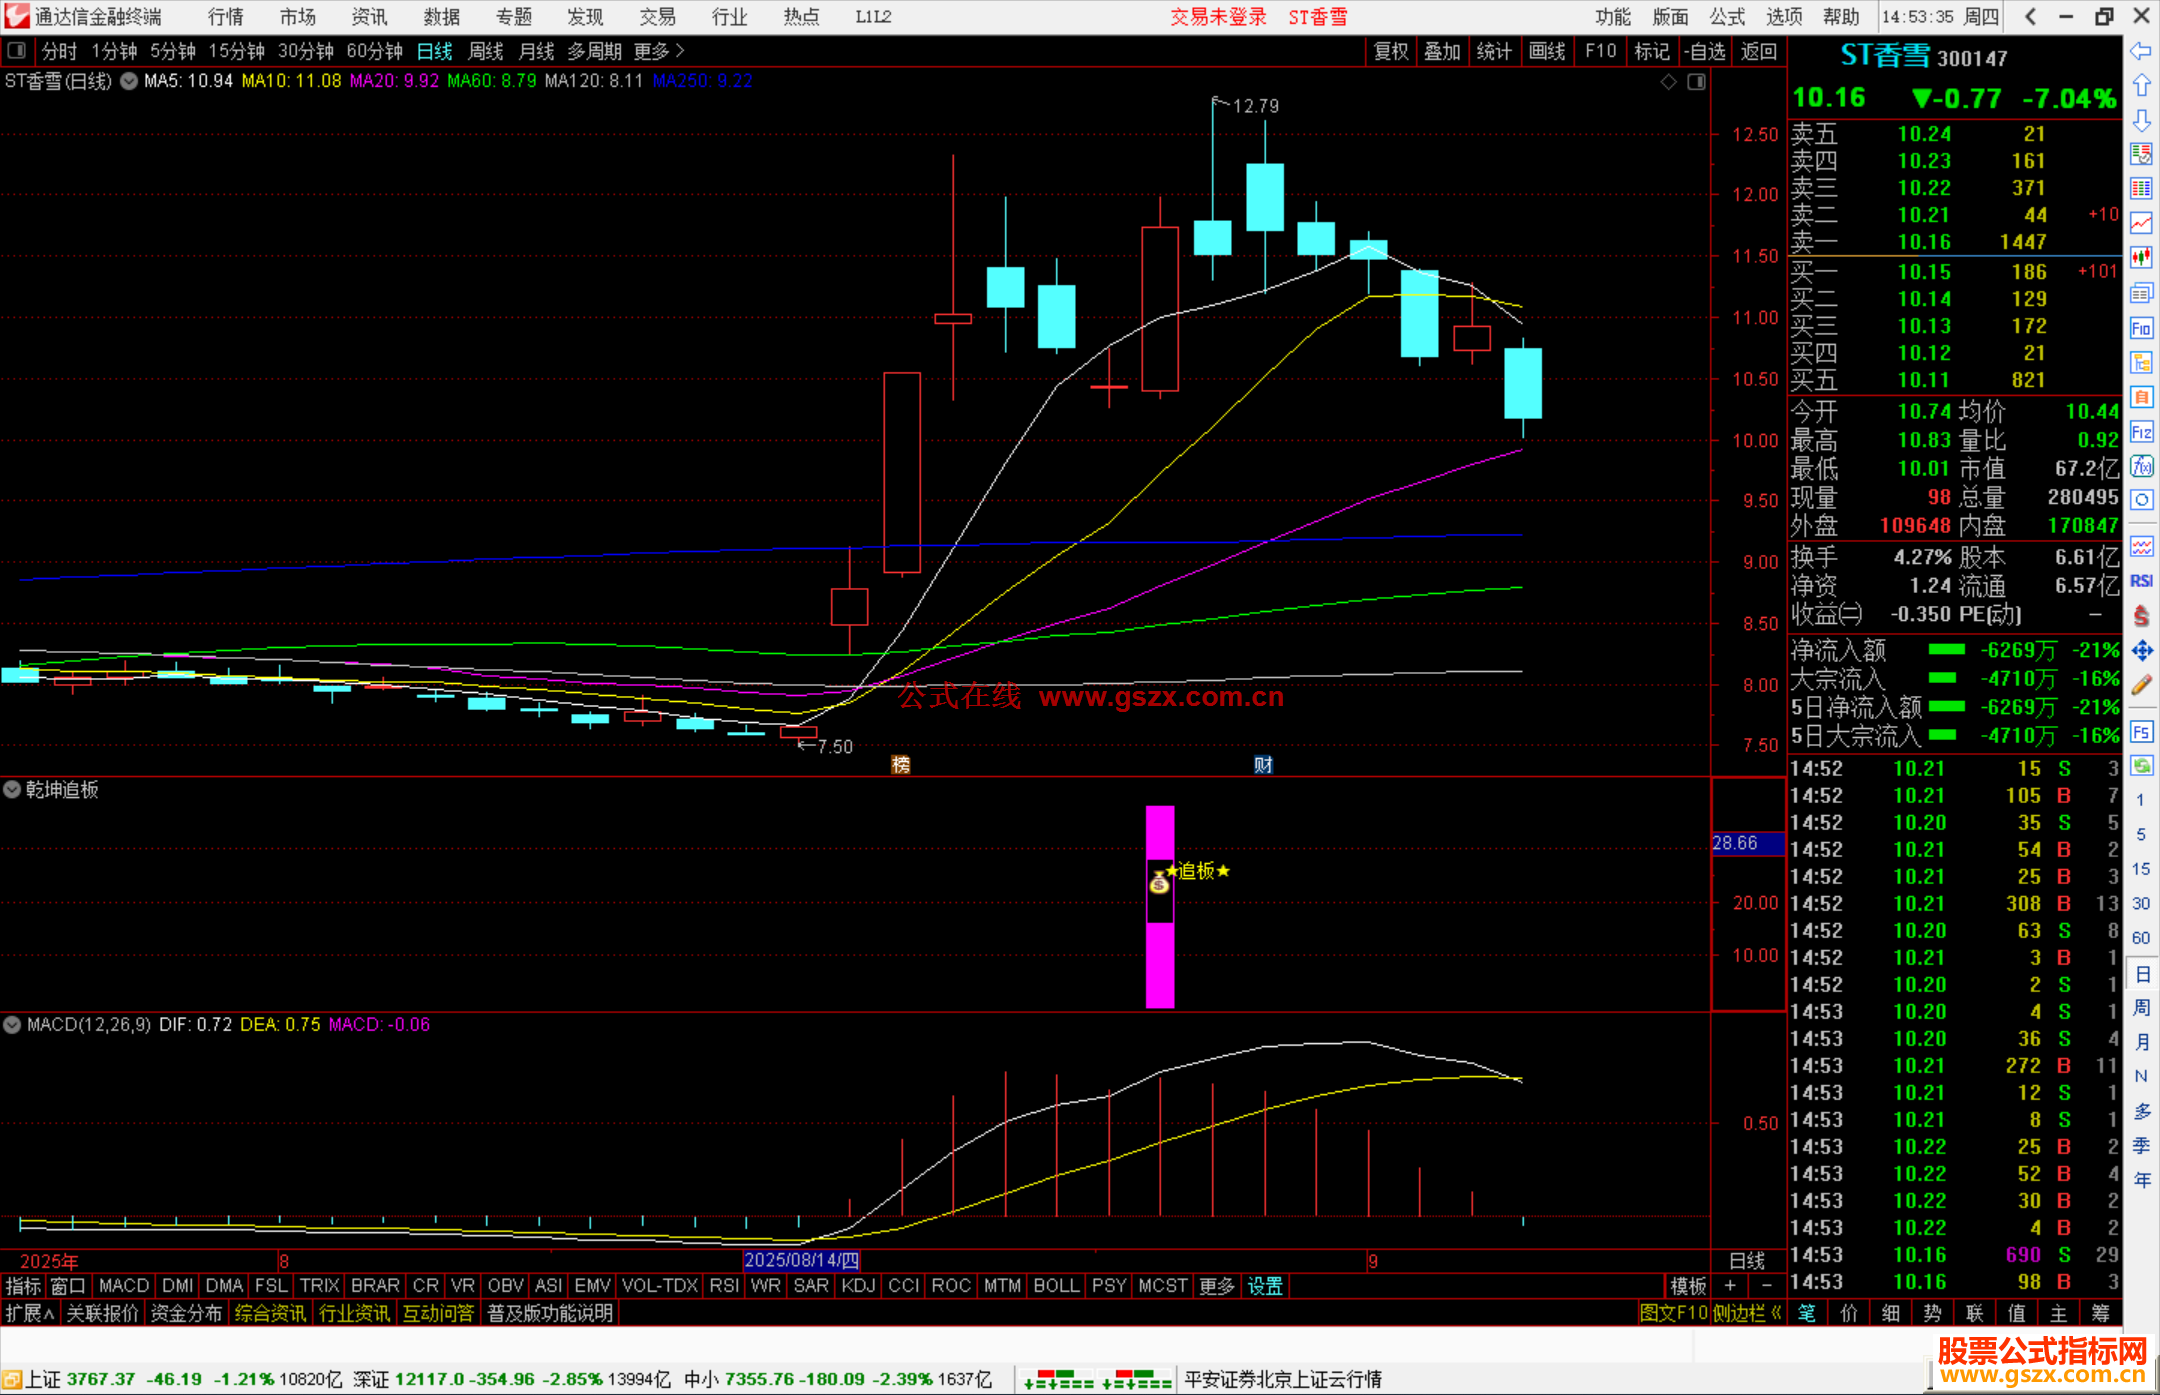Viewport: 2160px width, 1395px height.
Task: Toggle the panel layout icon before 分时
Action: coord(17,51)
